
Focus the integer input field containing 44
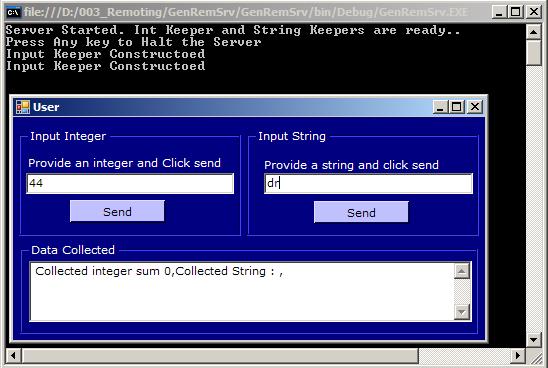pos(130,183)
